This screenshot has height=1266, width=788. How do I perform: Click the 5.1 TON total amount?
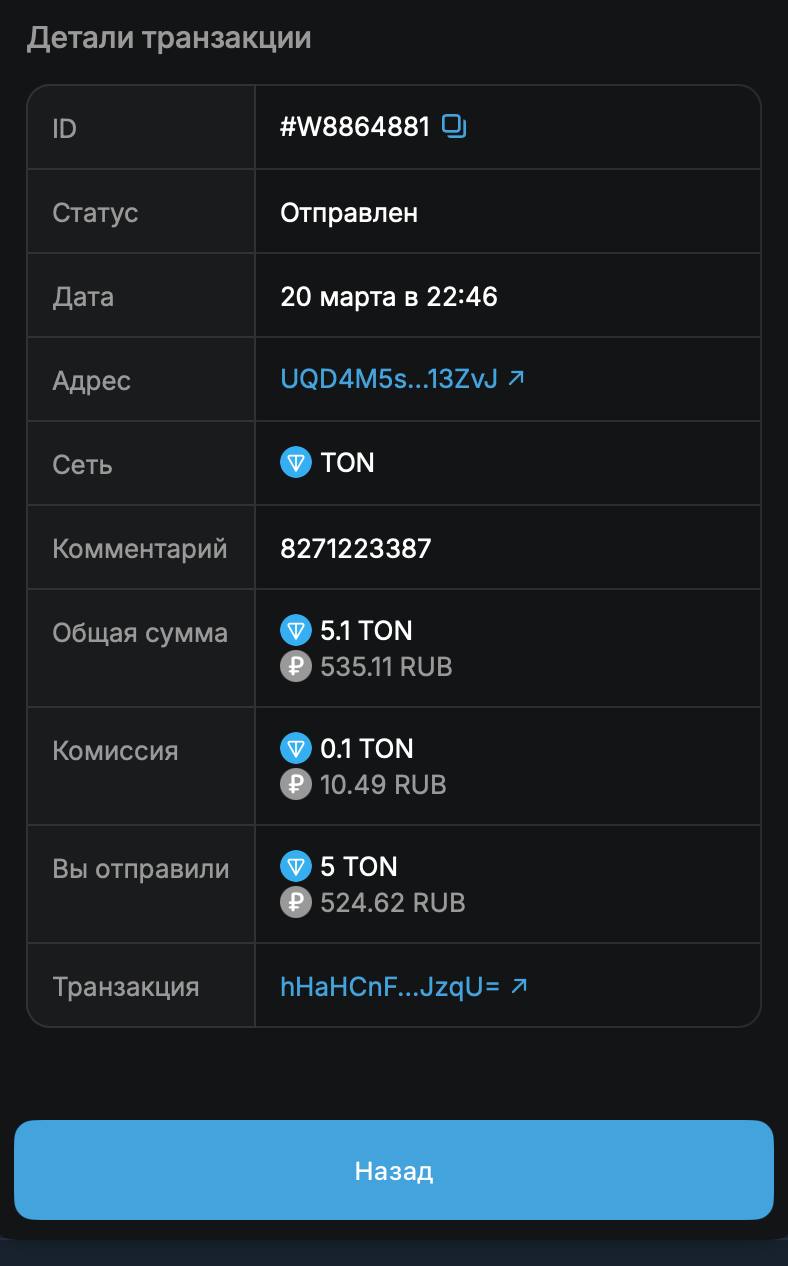[x=366, y=631]
